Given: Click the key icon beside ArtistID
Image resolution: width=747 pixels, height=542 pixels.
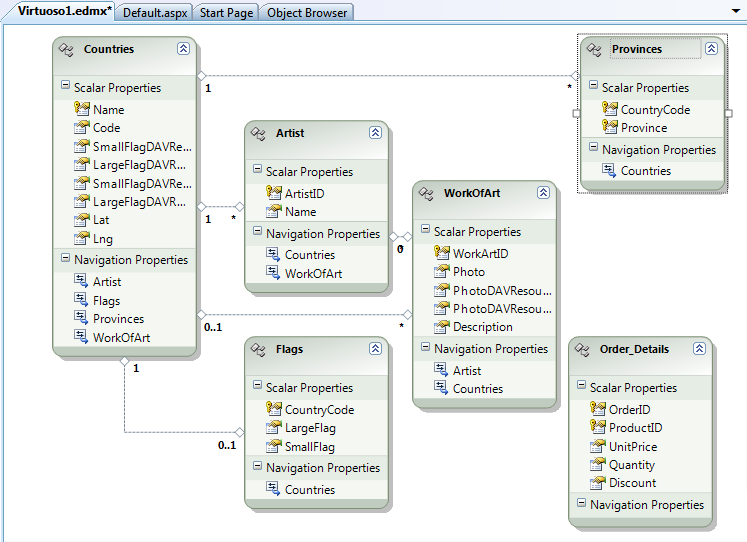Looking at the screenshot, I should [x=273, y=193].
